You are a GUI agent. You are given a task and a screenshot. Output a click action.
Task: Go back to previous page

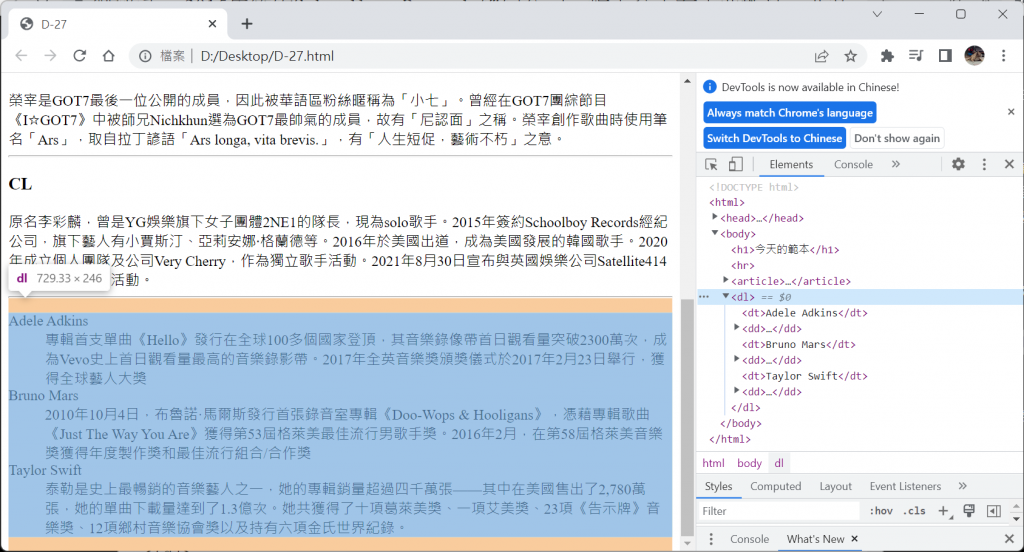pos(21,56)
